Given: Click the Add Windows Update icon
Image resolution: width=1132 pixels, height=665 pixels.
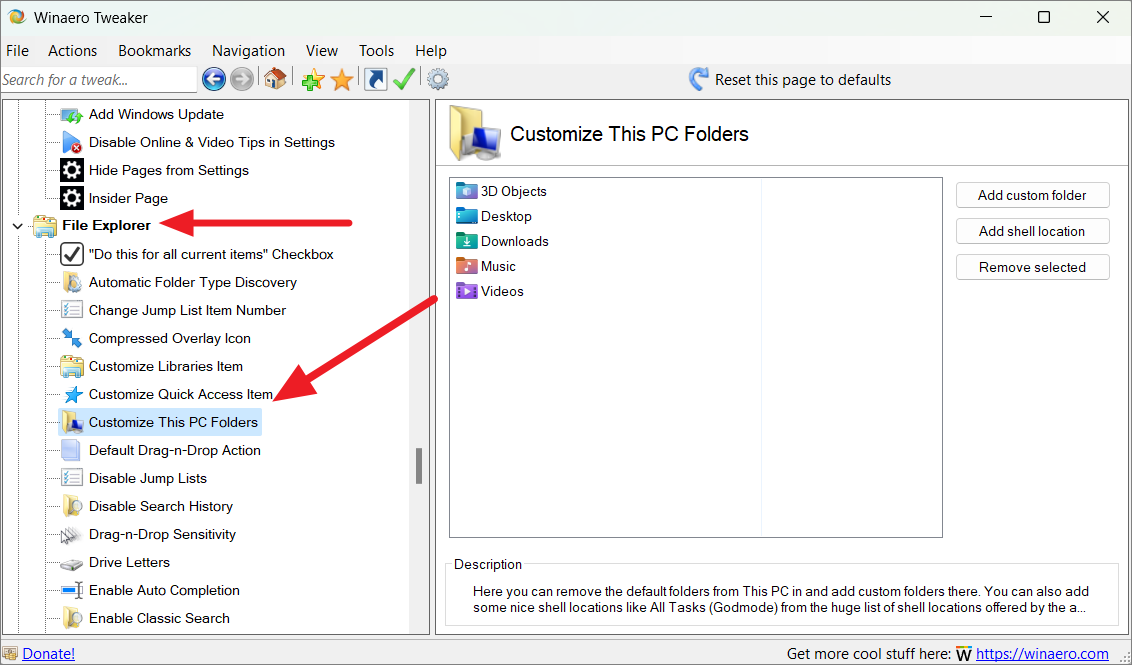Looking at the screenshot, I should pos(72,114).
